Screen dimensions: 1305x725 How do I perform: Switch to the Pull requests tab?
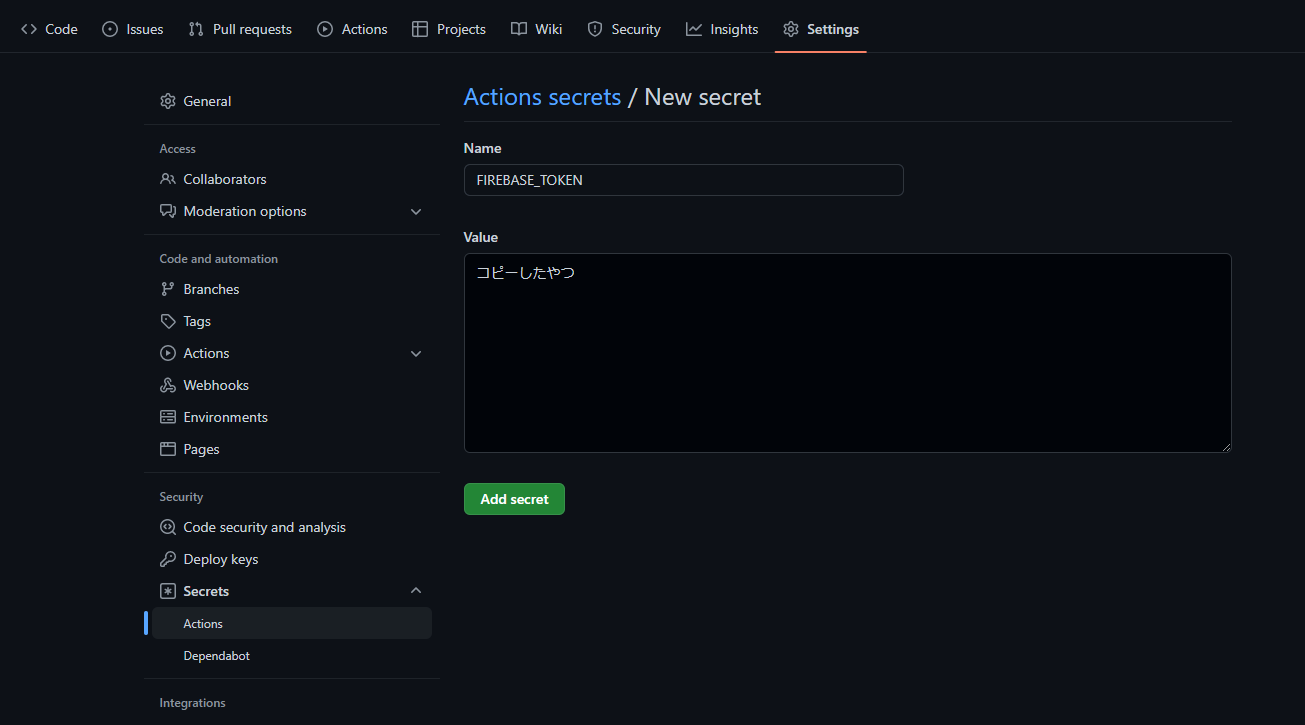[x=240, y=29]
